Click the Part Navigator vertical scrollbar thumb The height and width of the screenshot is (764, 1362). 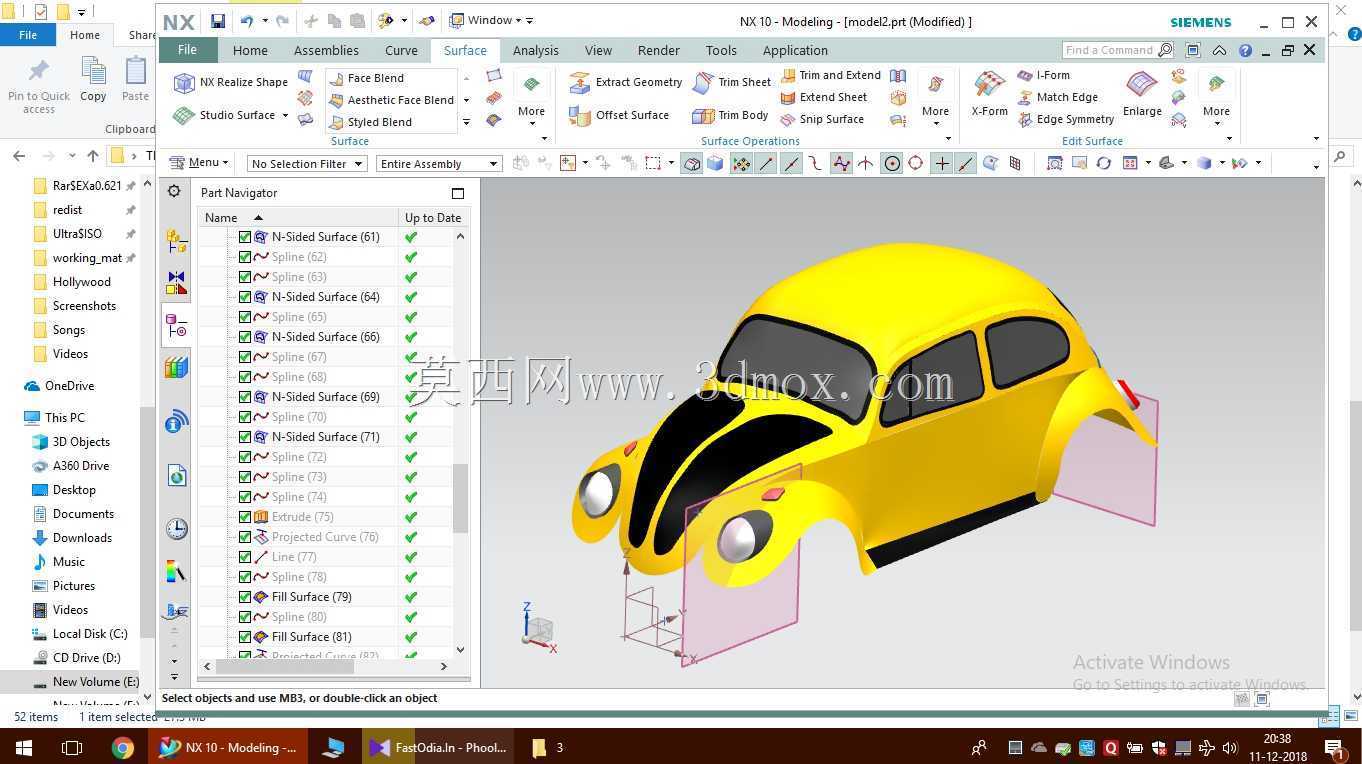(x=460, y=498)
